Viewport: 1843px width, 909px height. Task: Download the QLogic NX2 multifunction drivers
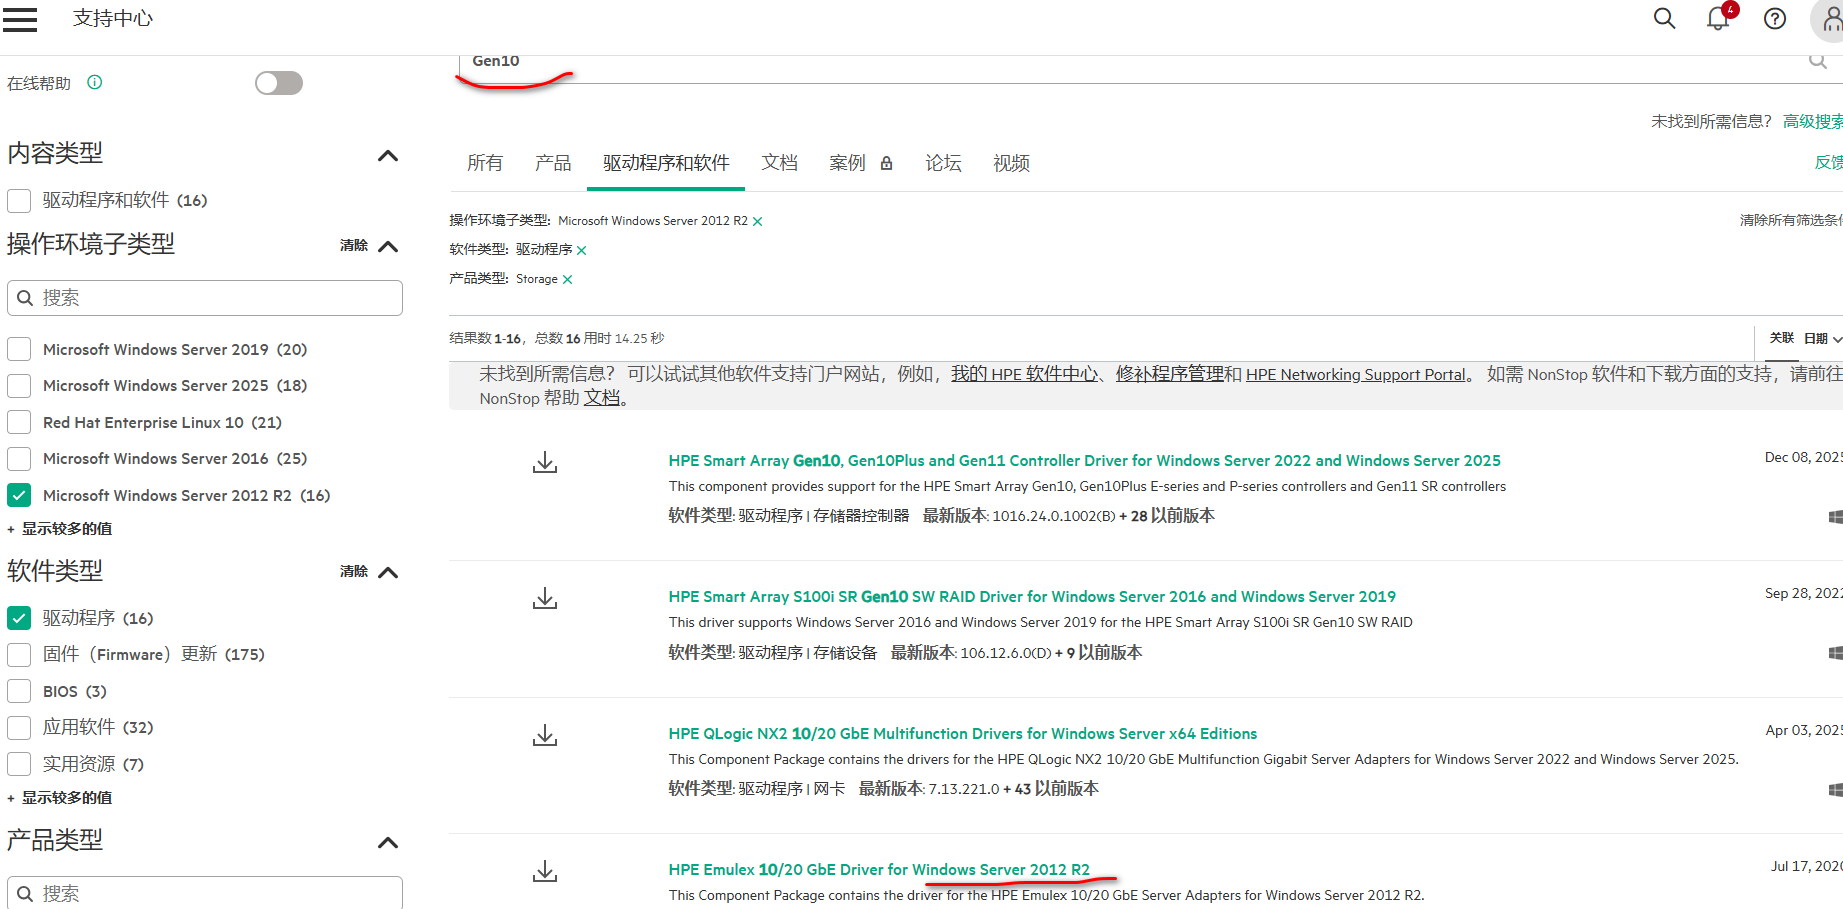(x=545, y=736)
